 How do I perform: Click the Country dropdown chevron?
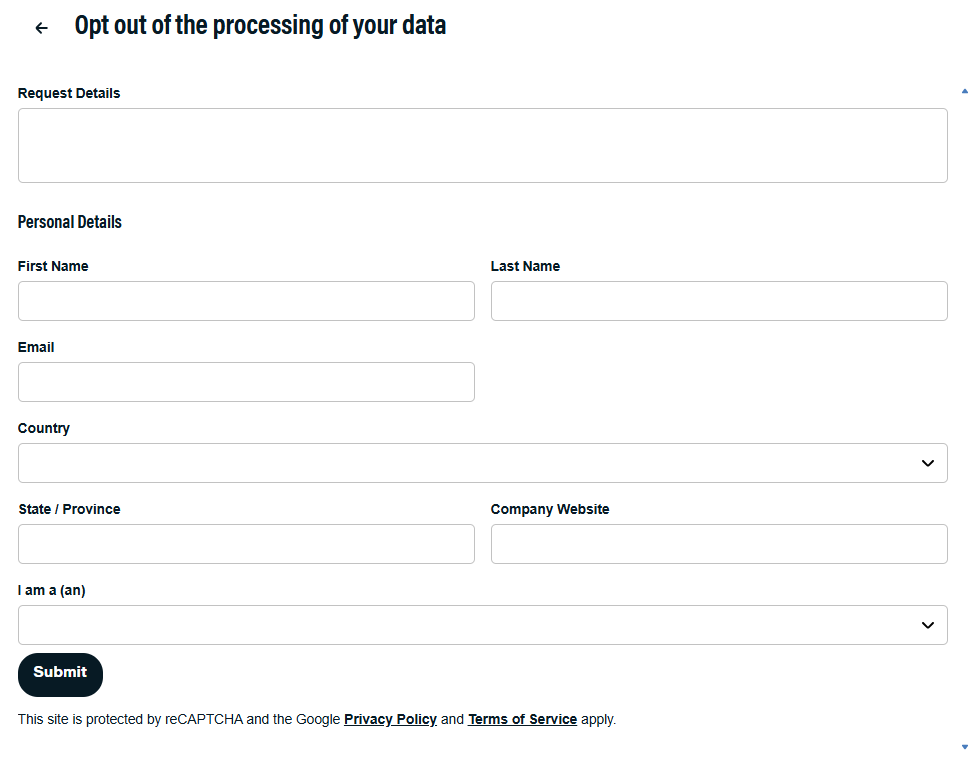point(928,462)
